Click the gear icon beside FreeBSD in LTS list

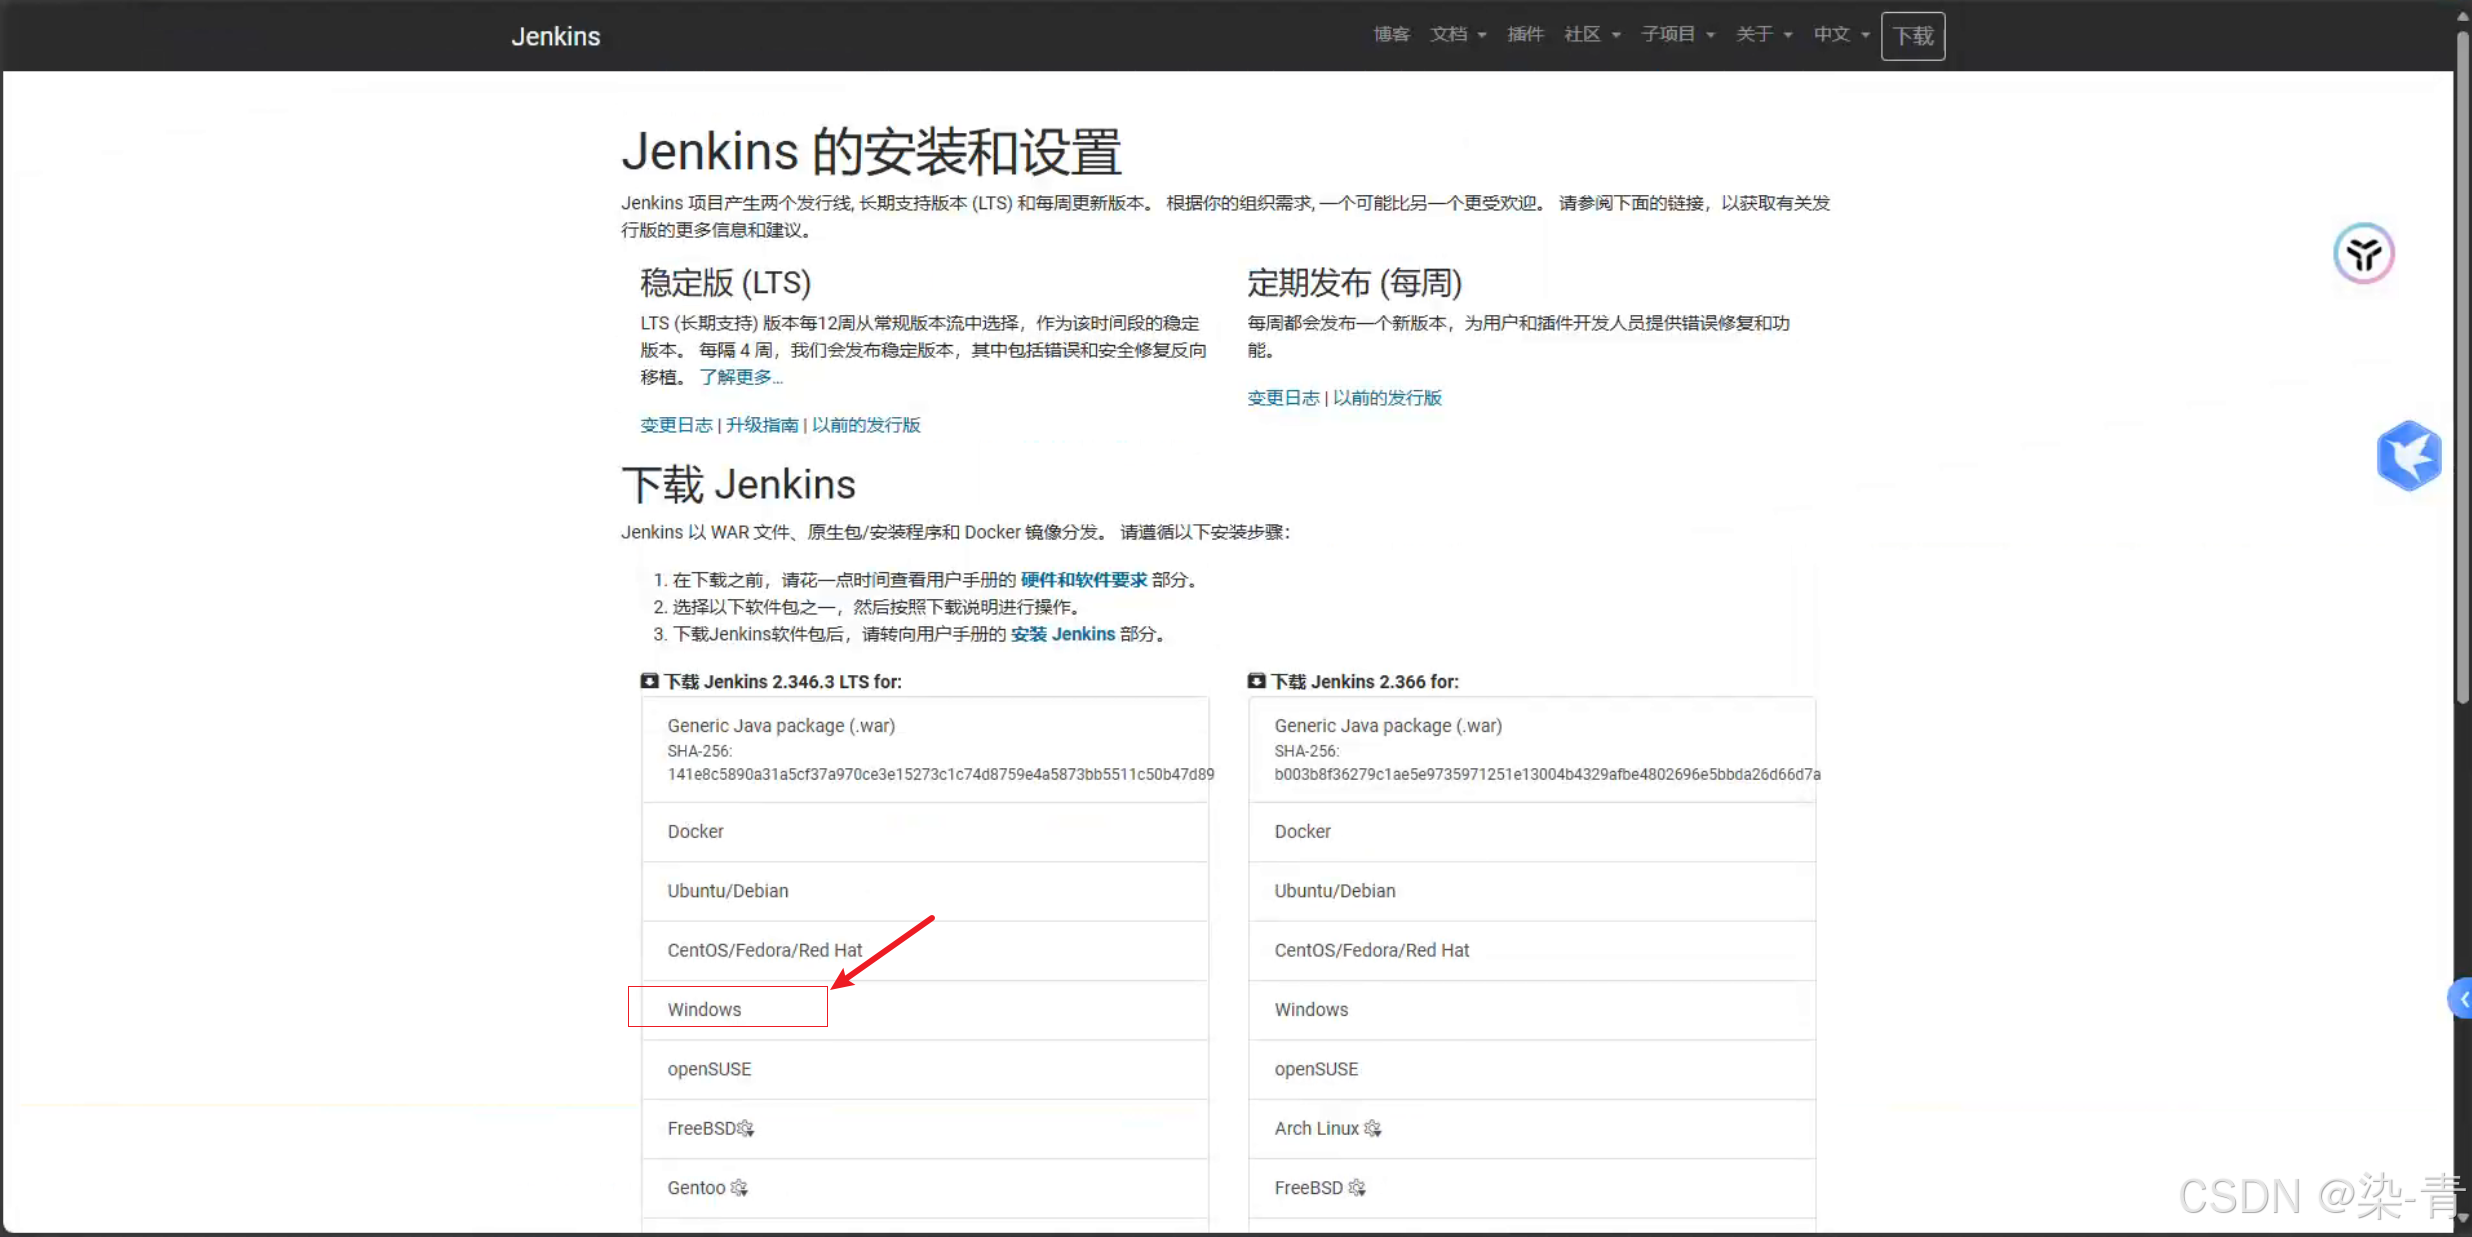point(746,1128)
